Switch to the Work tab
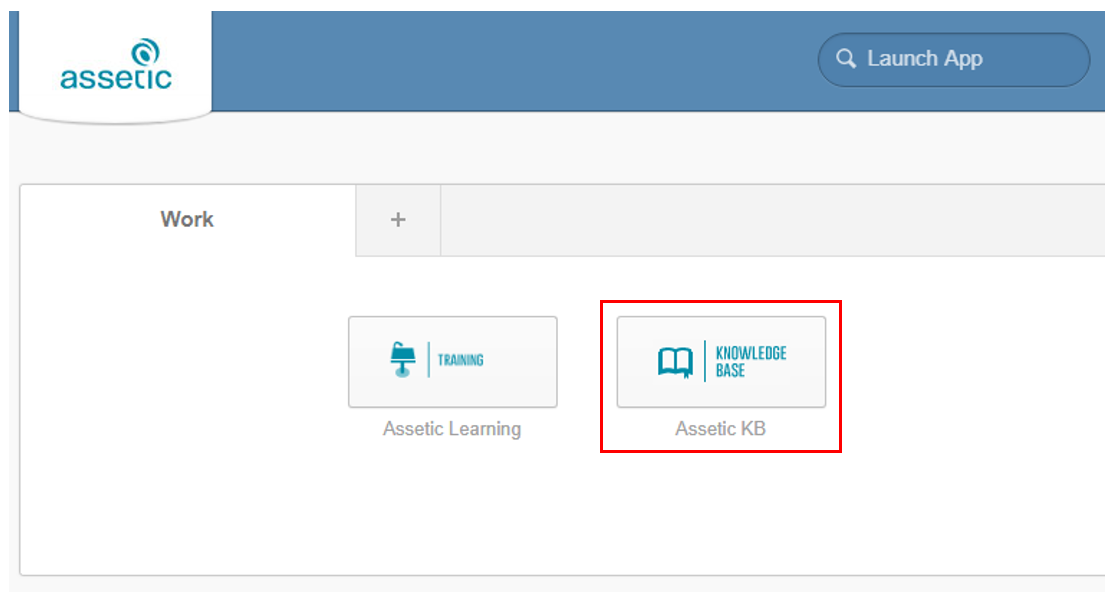 pos(187,219)
